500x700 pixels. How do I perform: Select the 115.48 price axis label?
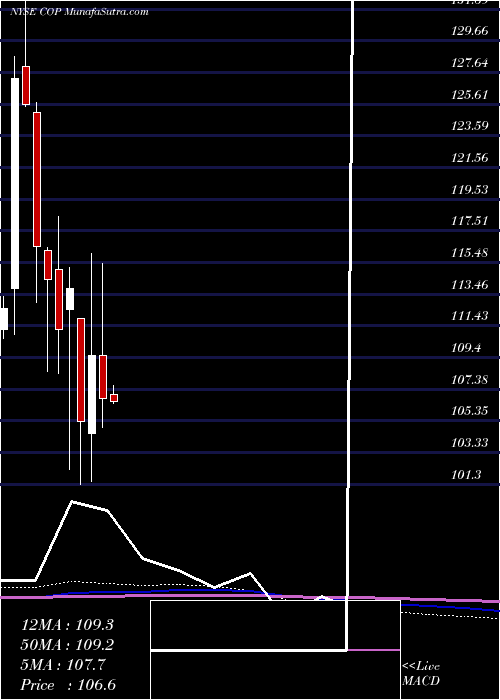click(x=470, y=253)
